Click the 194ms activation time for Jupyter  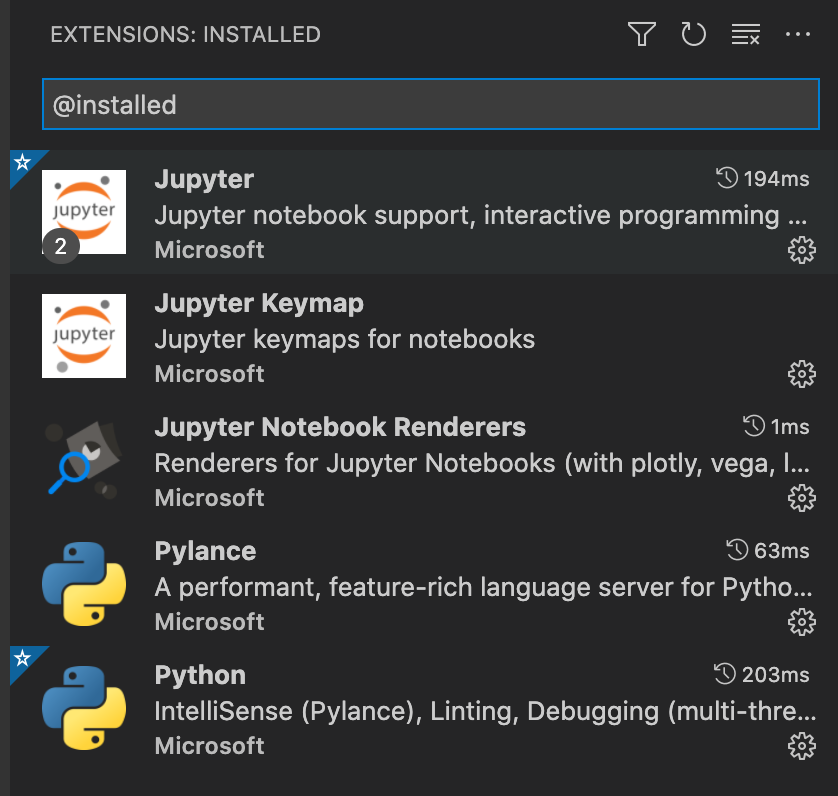tap(762, 179)
